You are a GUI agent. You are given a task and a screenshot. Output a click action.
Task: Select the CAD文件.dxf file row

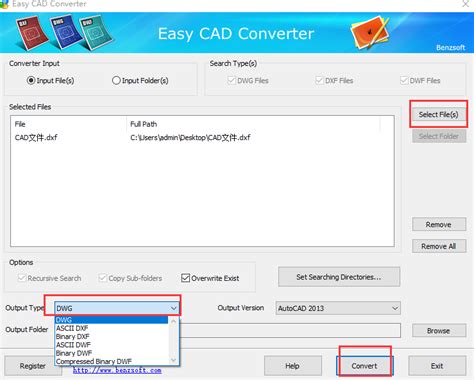(202, 137)
